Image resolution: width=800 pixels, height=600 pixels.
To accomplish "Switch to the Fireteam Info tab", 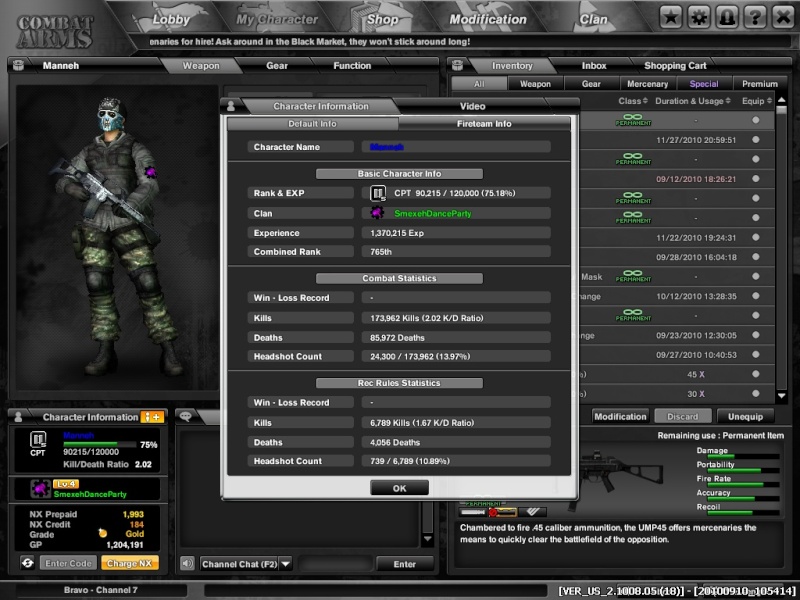I will click(484, 123).
